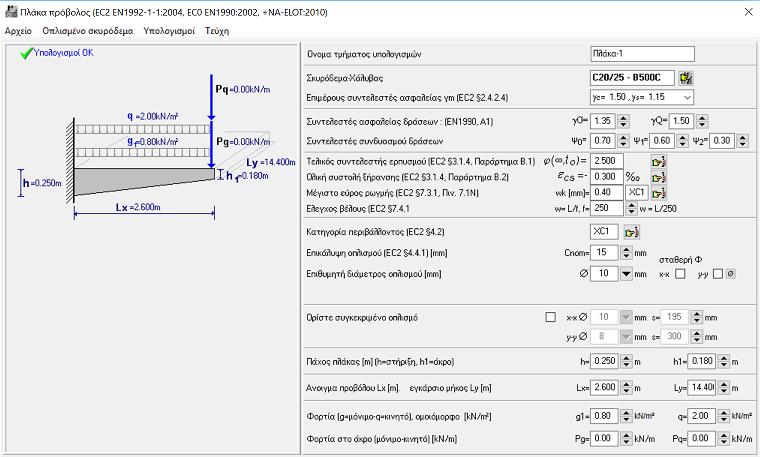Increase edge load Pg with up arrow
Screen dimensions: 760x457
pyautogui.click(x=626, y=435)
